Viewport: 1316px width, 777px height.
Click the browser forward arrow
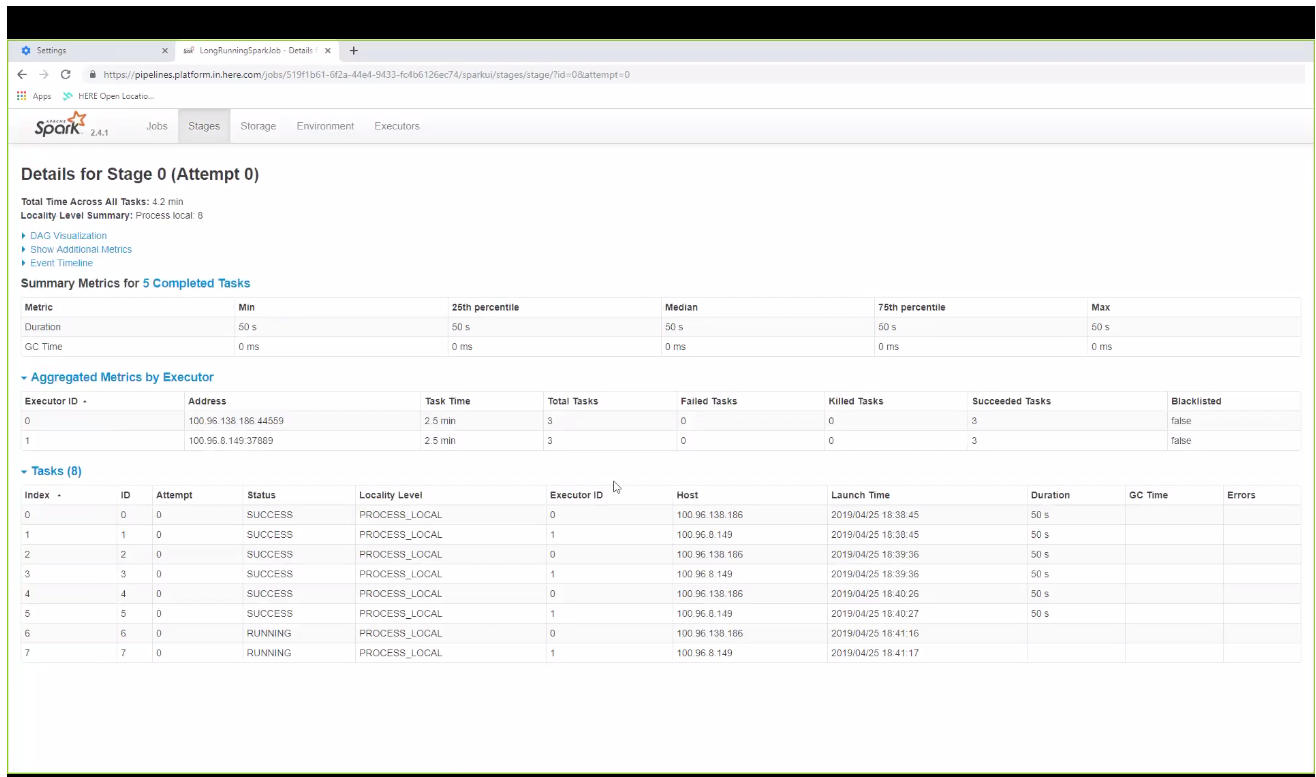(42, 72)
